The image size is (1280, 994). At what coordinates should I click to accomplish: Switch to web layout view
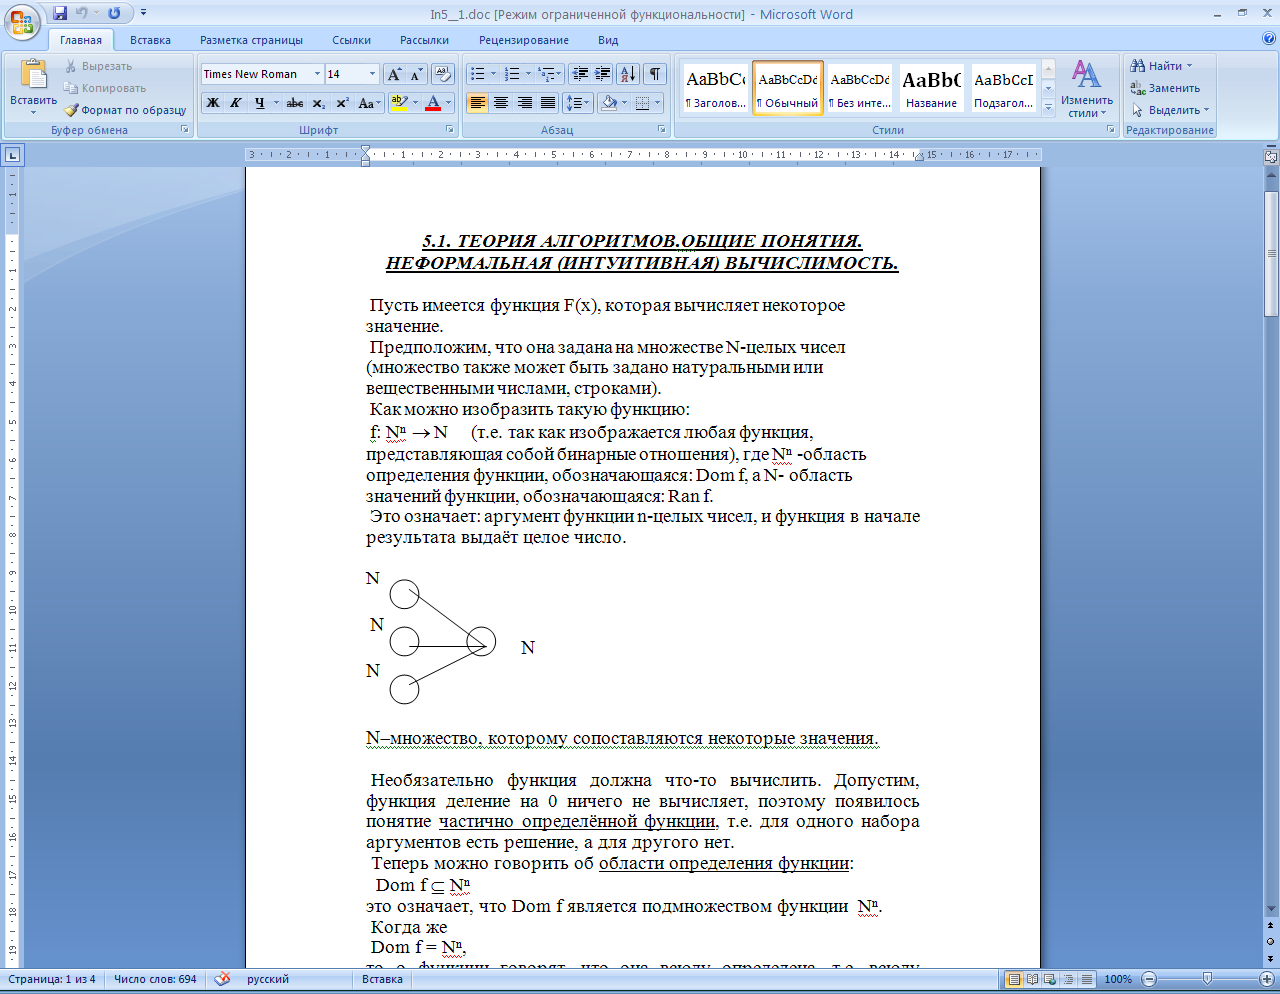[1050, 979]
